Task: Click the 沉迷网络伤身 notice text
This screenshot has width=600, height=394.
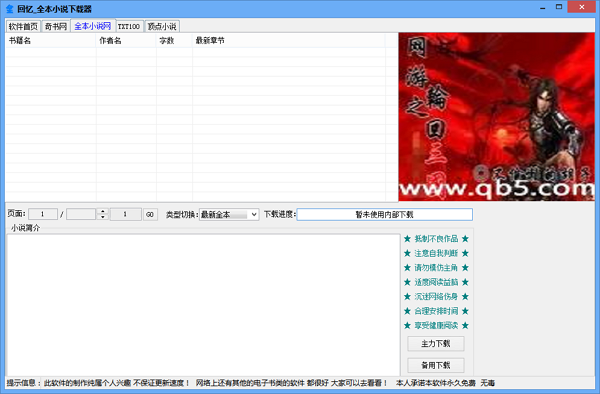Action: coord(436,296)
